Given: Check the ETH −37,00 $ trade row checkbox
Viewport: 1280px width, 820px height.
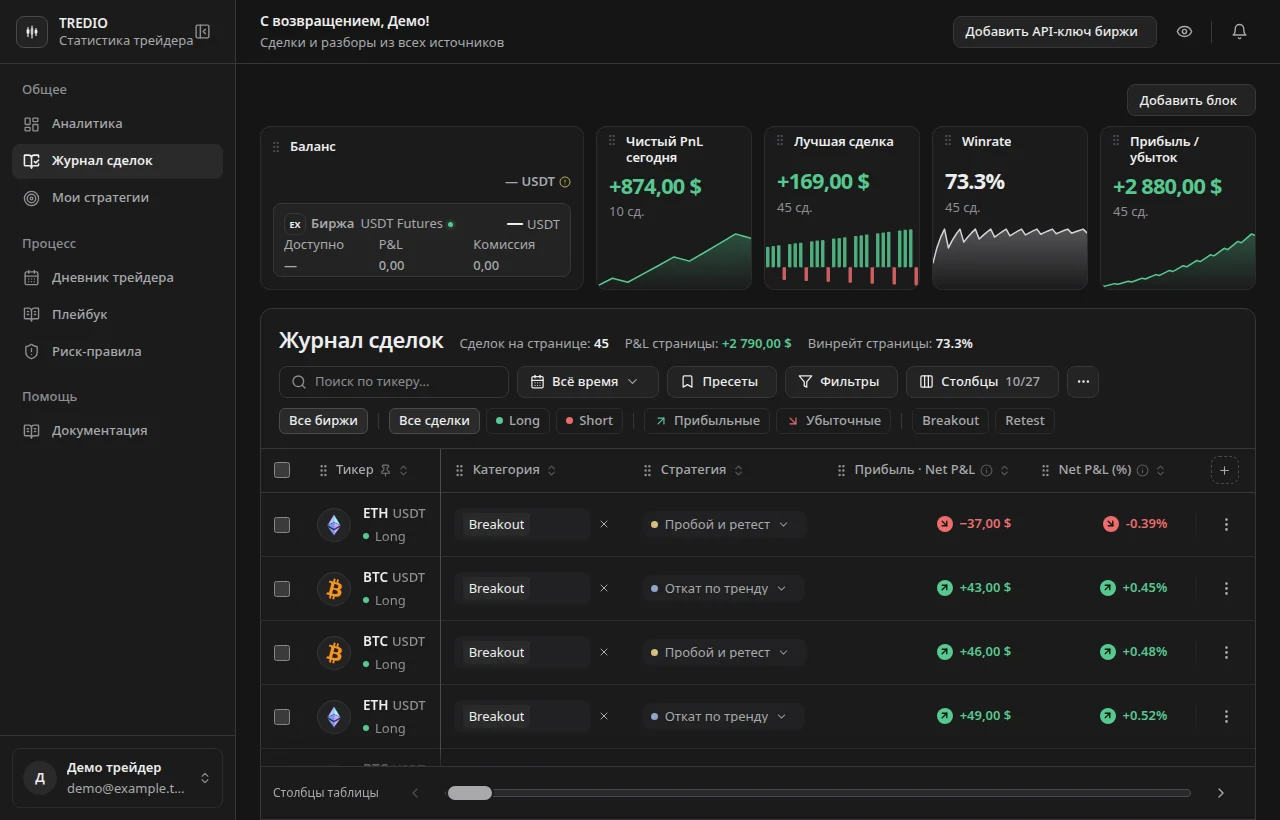Looking at the screenshot, I should tap(282, 524).
